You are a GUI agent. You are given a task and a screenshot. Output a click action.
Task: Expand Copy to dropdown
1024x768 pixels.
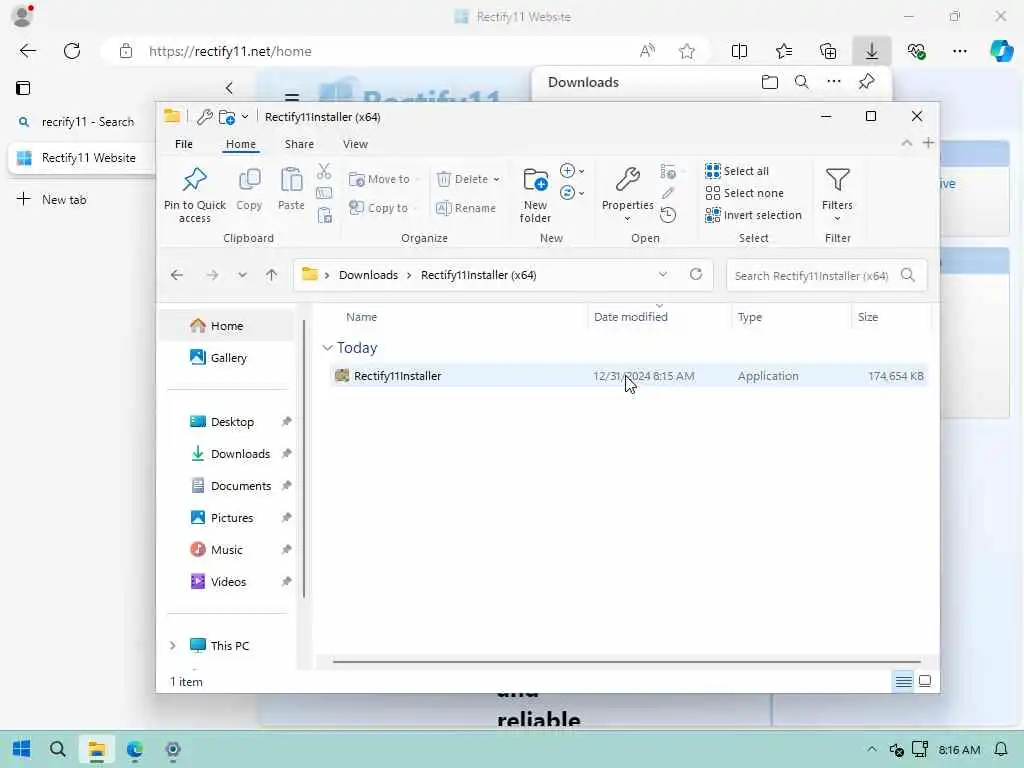coord(415,208)
